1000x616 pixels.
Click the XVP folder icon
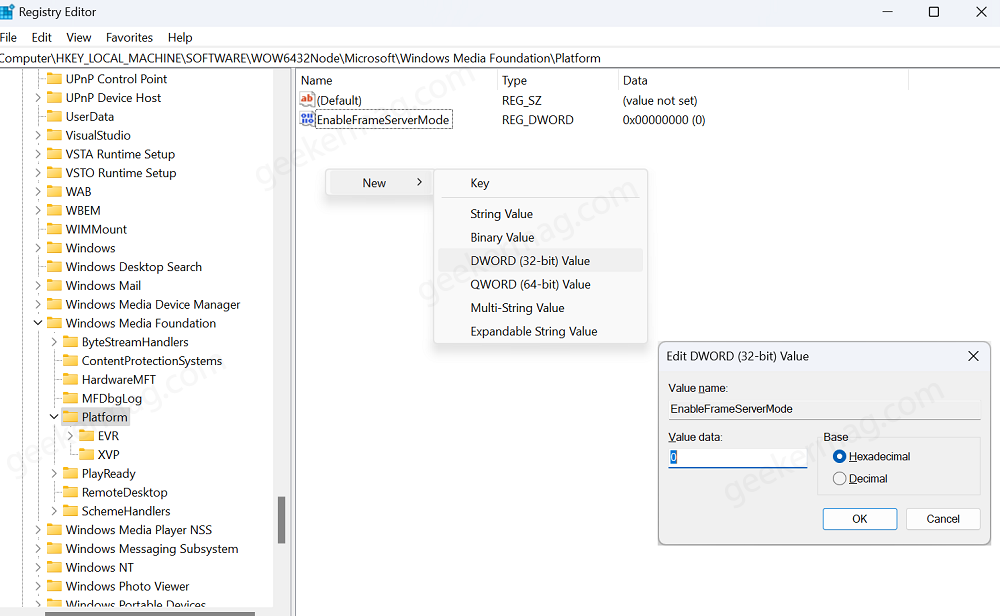click(x=87, y=454)
